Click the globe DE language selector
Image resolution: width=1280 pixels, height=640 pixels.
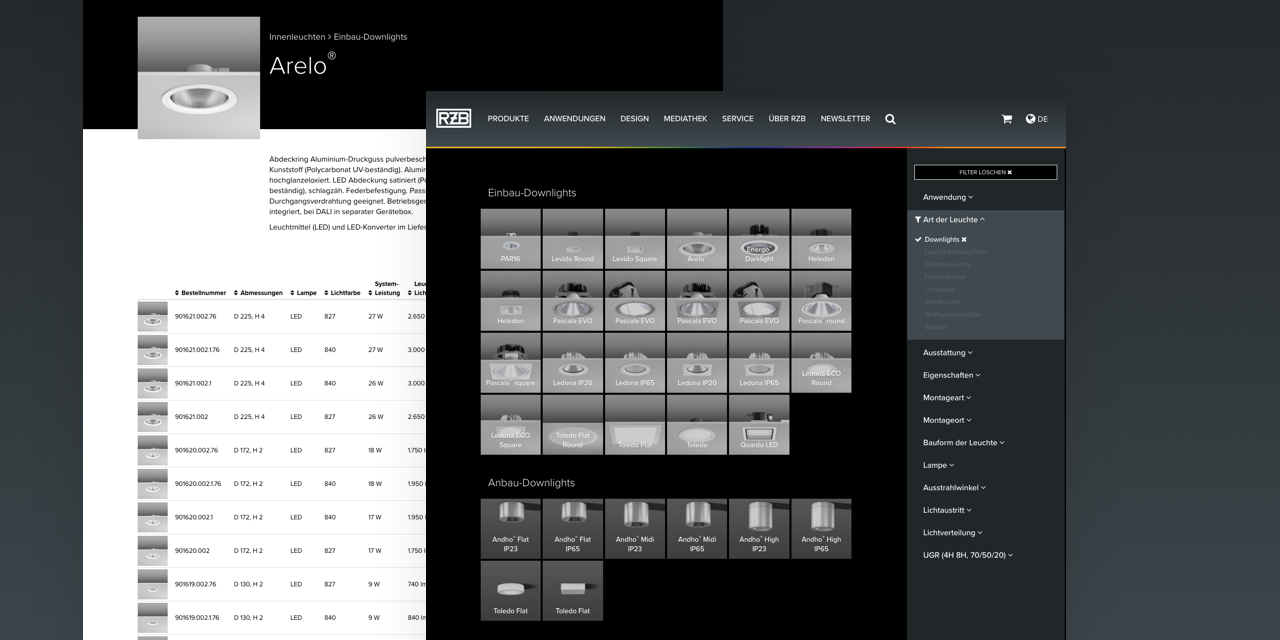pos(1037,119)
